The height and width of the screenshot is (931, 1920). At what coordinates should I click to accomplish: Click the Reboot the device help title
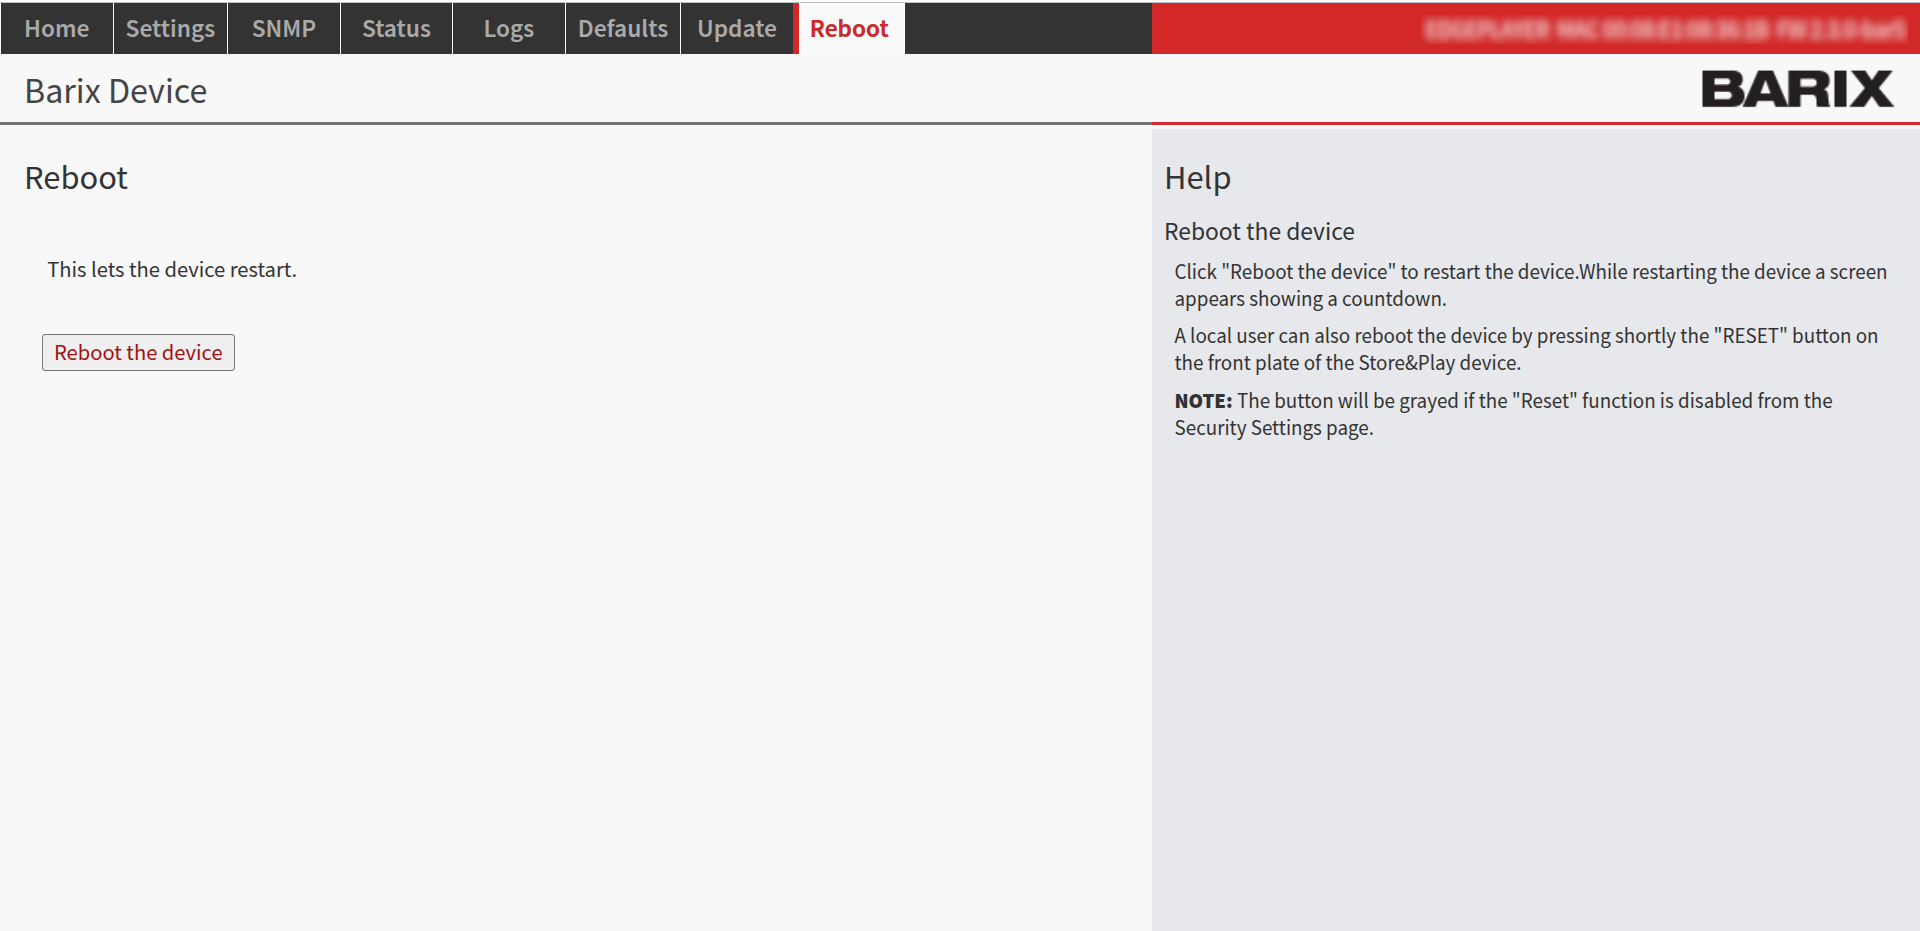[x=1259, y=231]
